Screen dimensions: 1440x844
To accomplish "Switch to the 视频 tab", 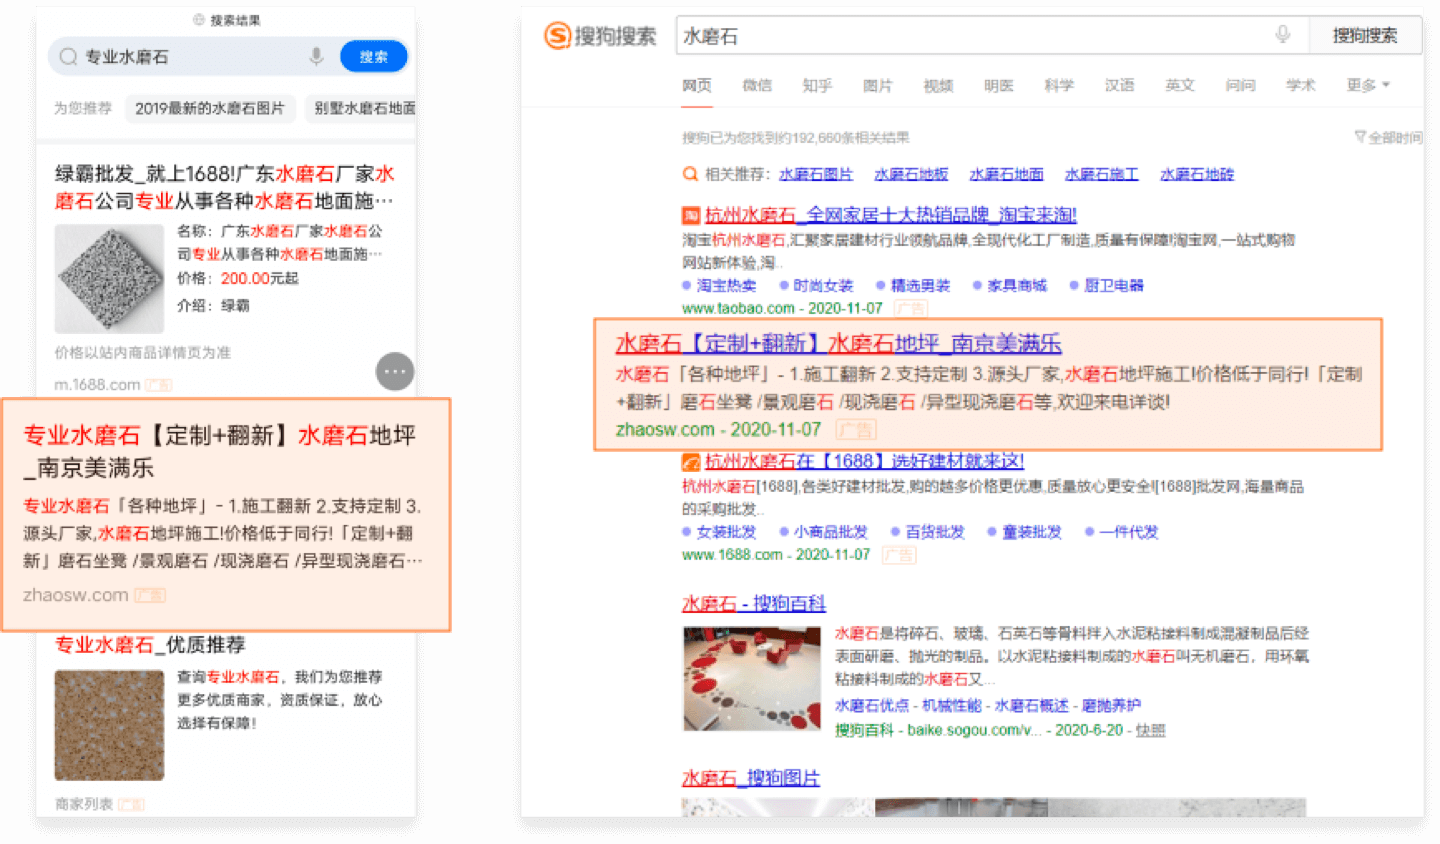I will point(938,86).
